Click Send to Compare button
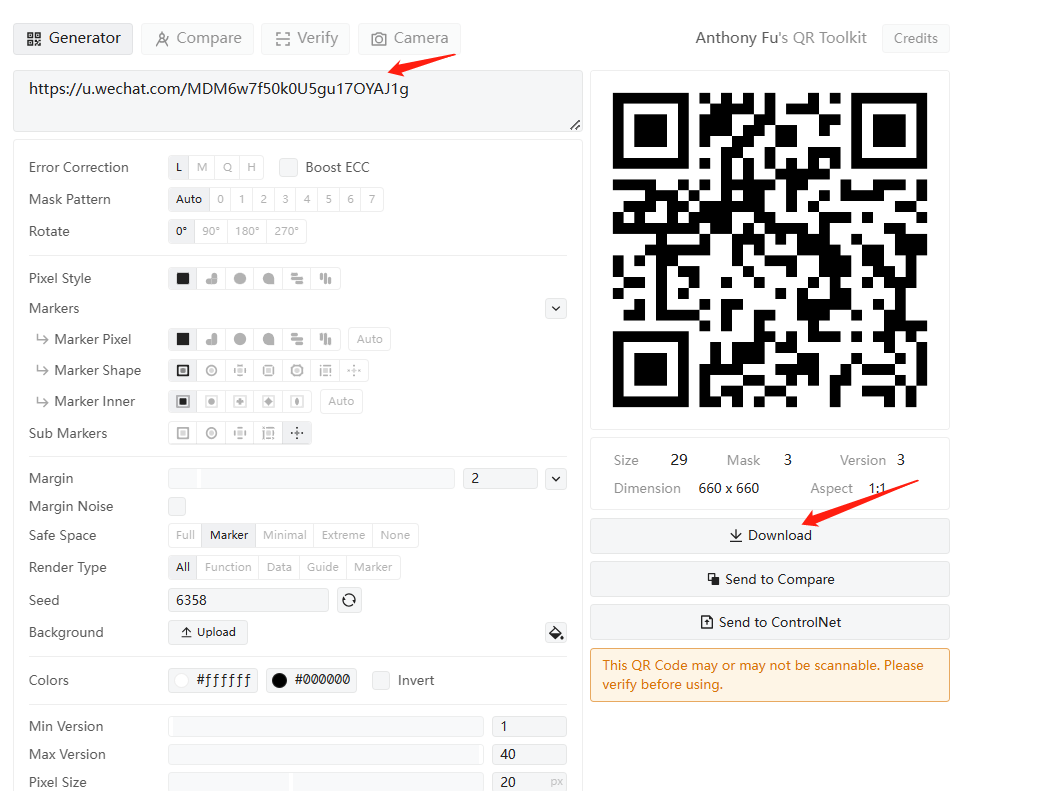 click(x=770, y=579)
